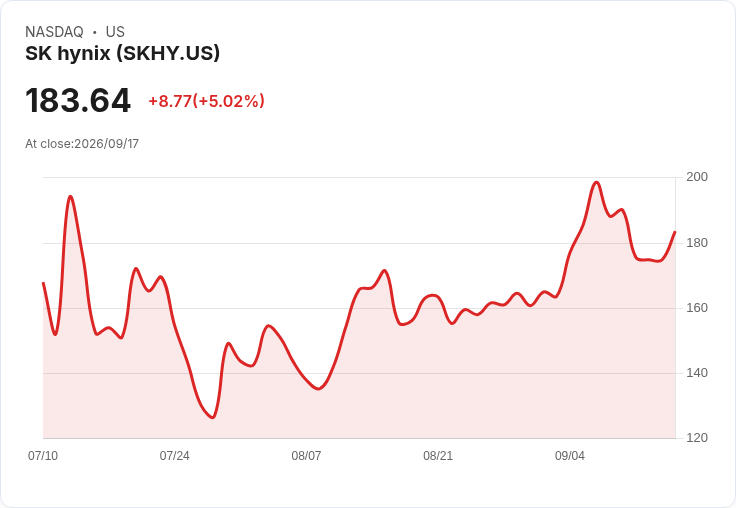Click the line's starting point above 07/10
This screenshot has height=508, width=736.
[x=43, y=283]
